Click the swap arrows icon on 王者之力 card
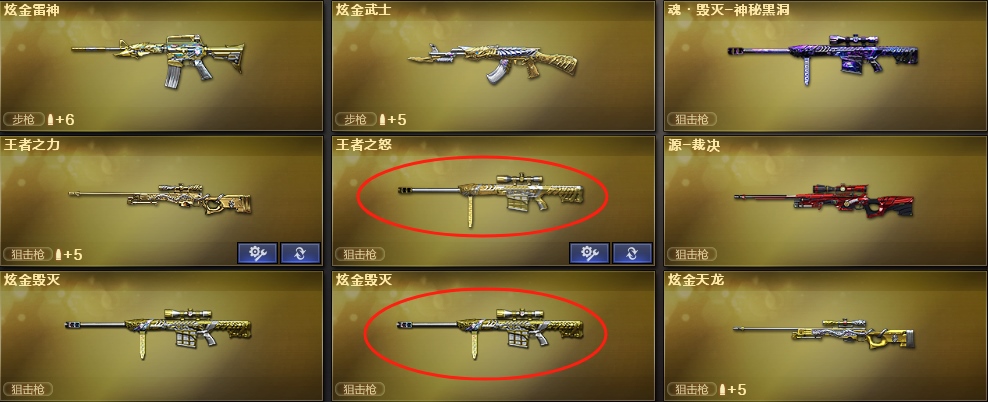988x402 pixels. click(300, 253)
